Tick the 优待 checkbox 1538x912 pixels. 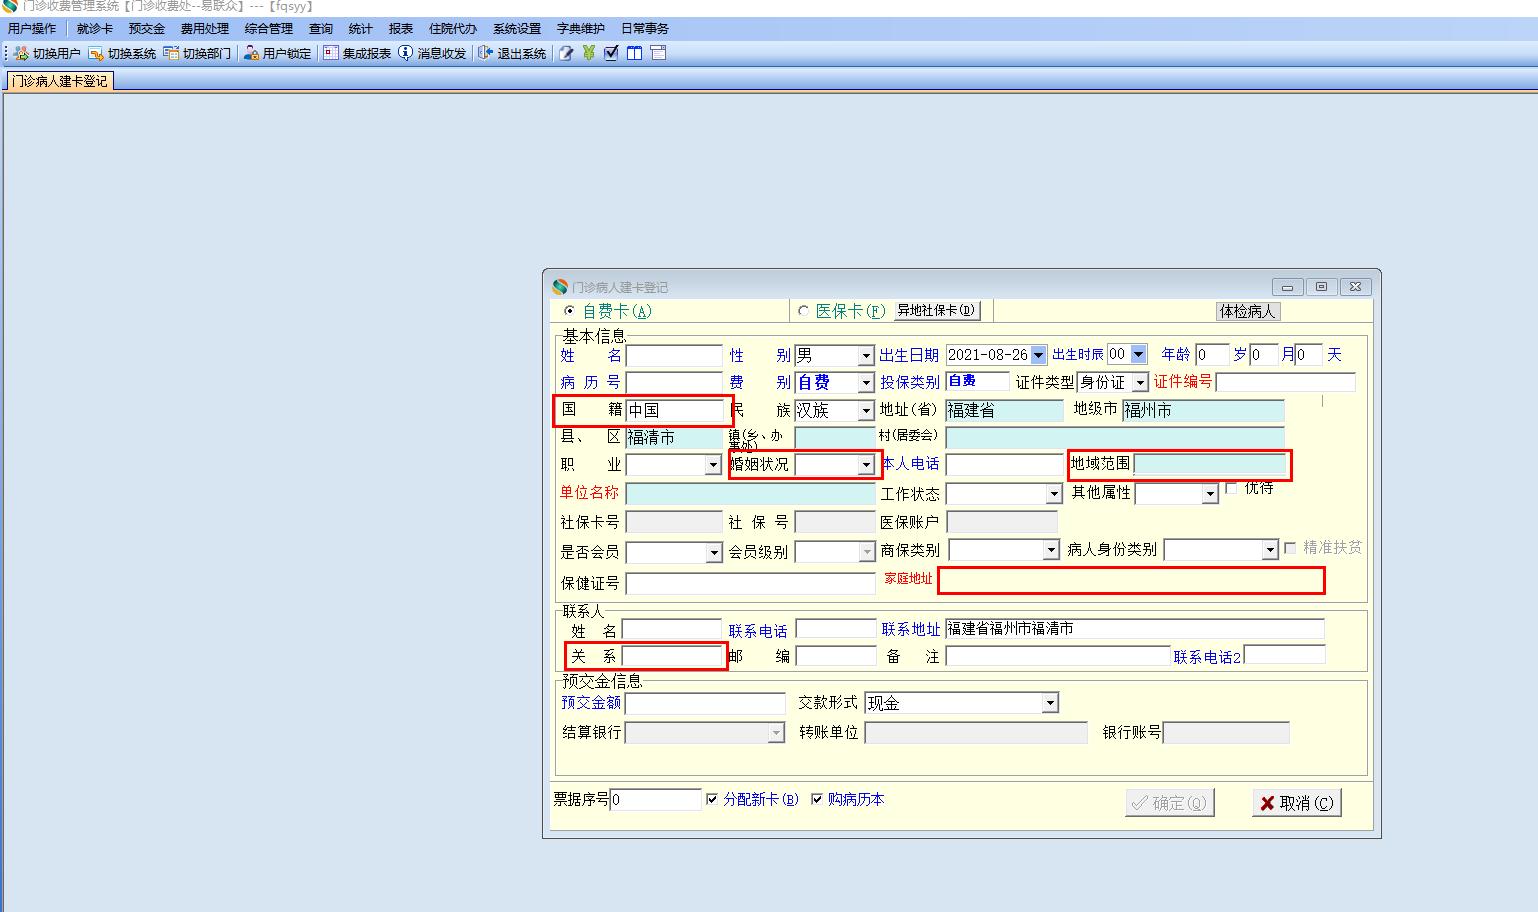pos(1232,488)
